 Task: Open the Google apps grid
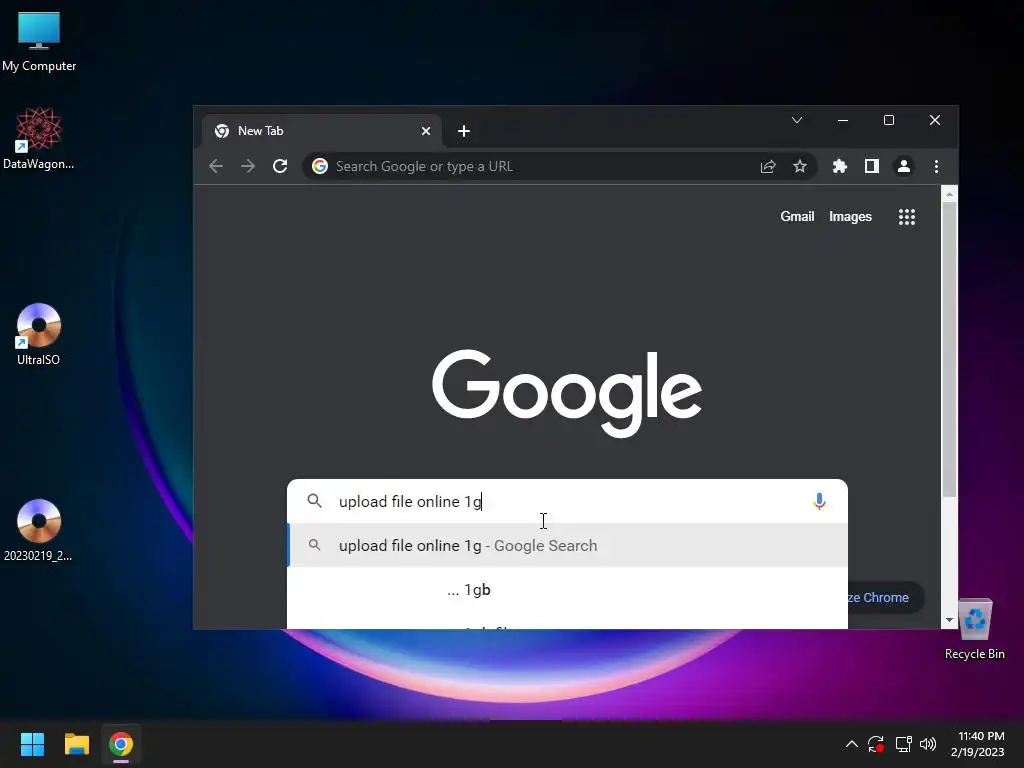tap(906, 217)
